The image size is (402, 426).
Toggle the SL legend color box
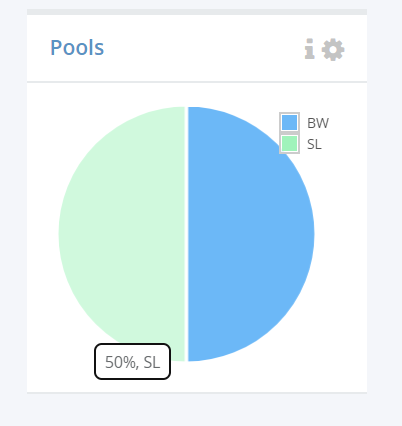[x=289, y=144]
